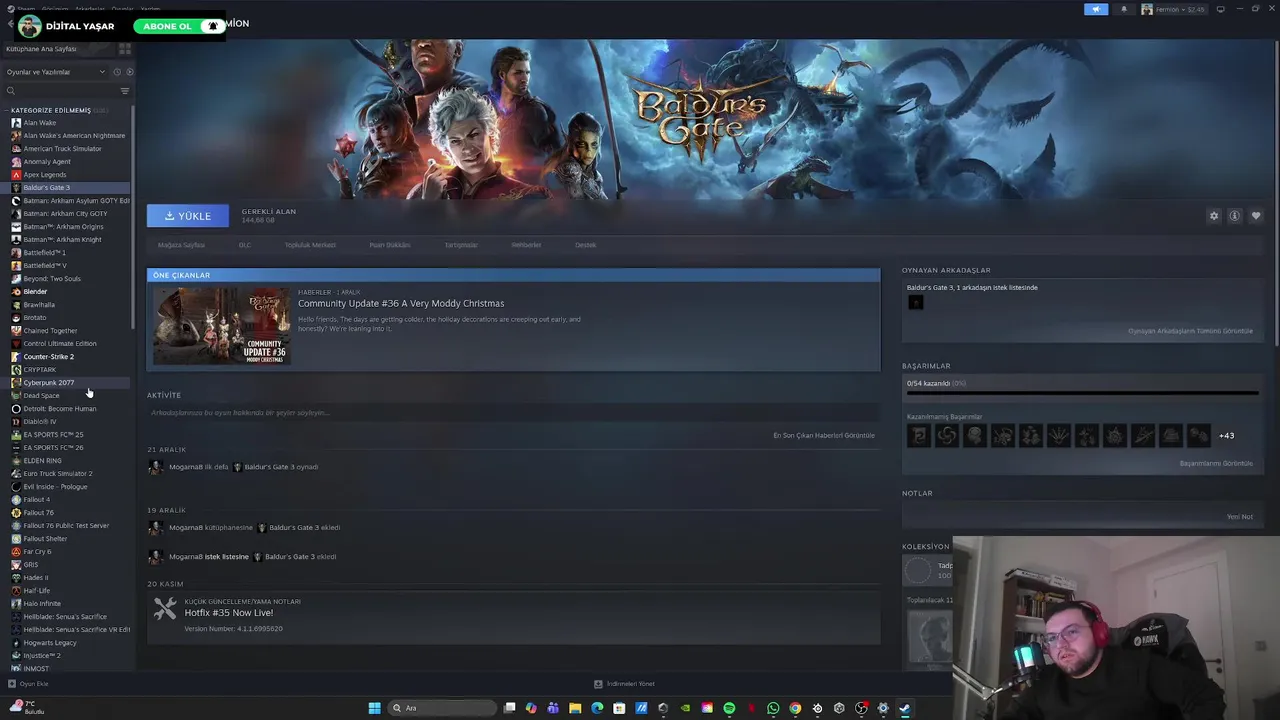Open the Oyunlar menu
Image resolution: width=1280 pixels, height=720 pixels.
[122, 9]
